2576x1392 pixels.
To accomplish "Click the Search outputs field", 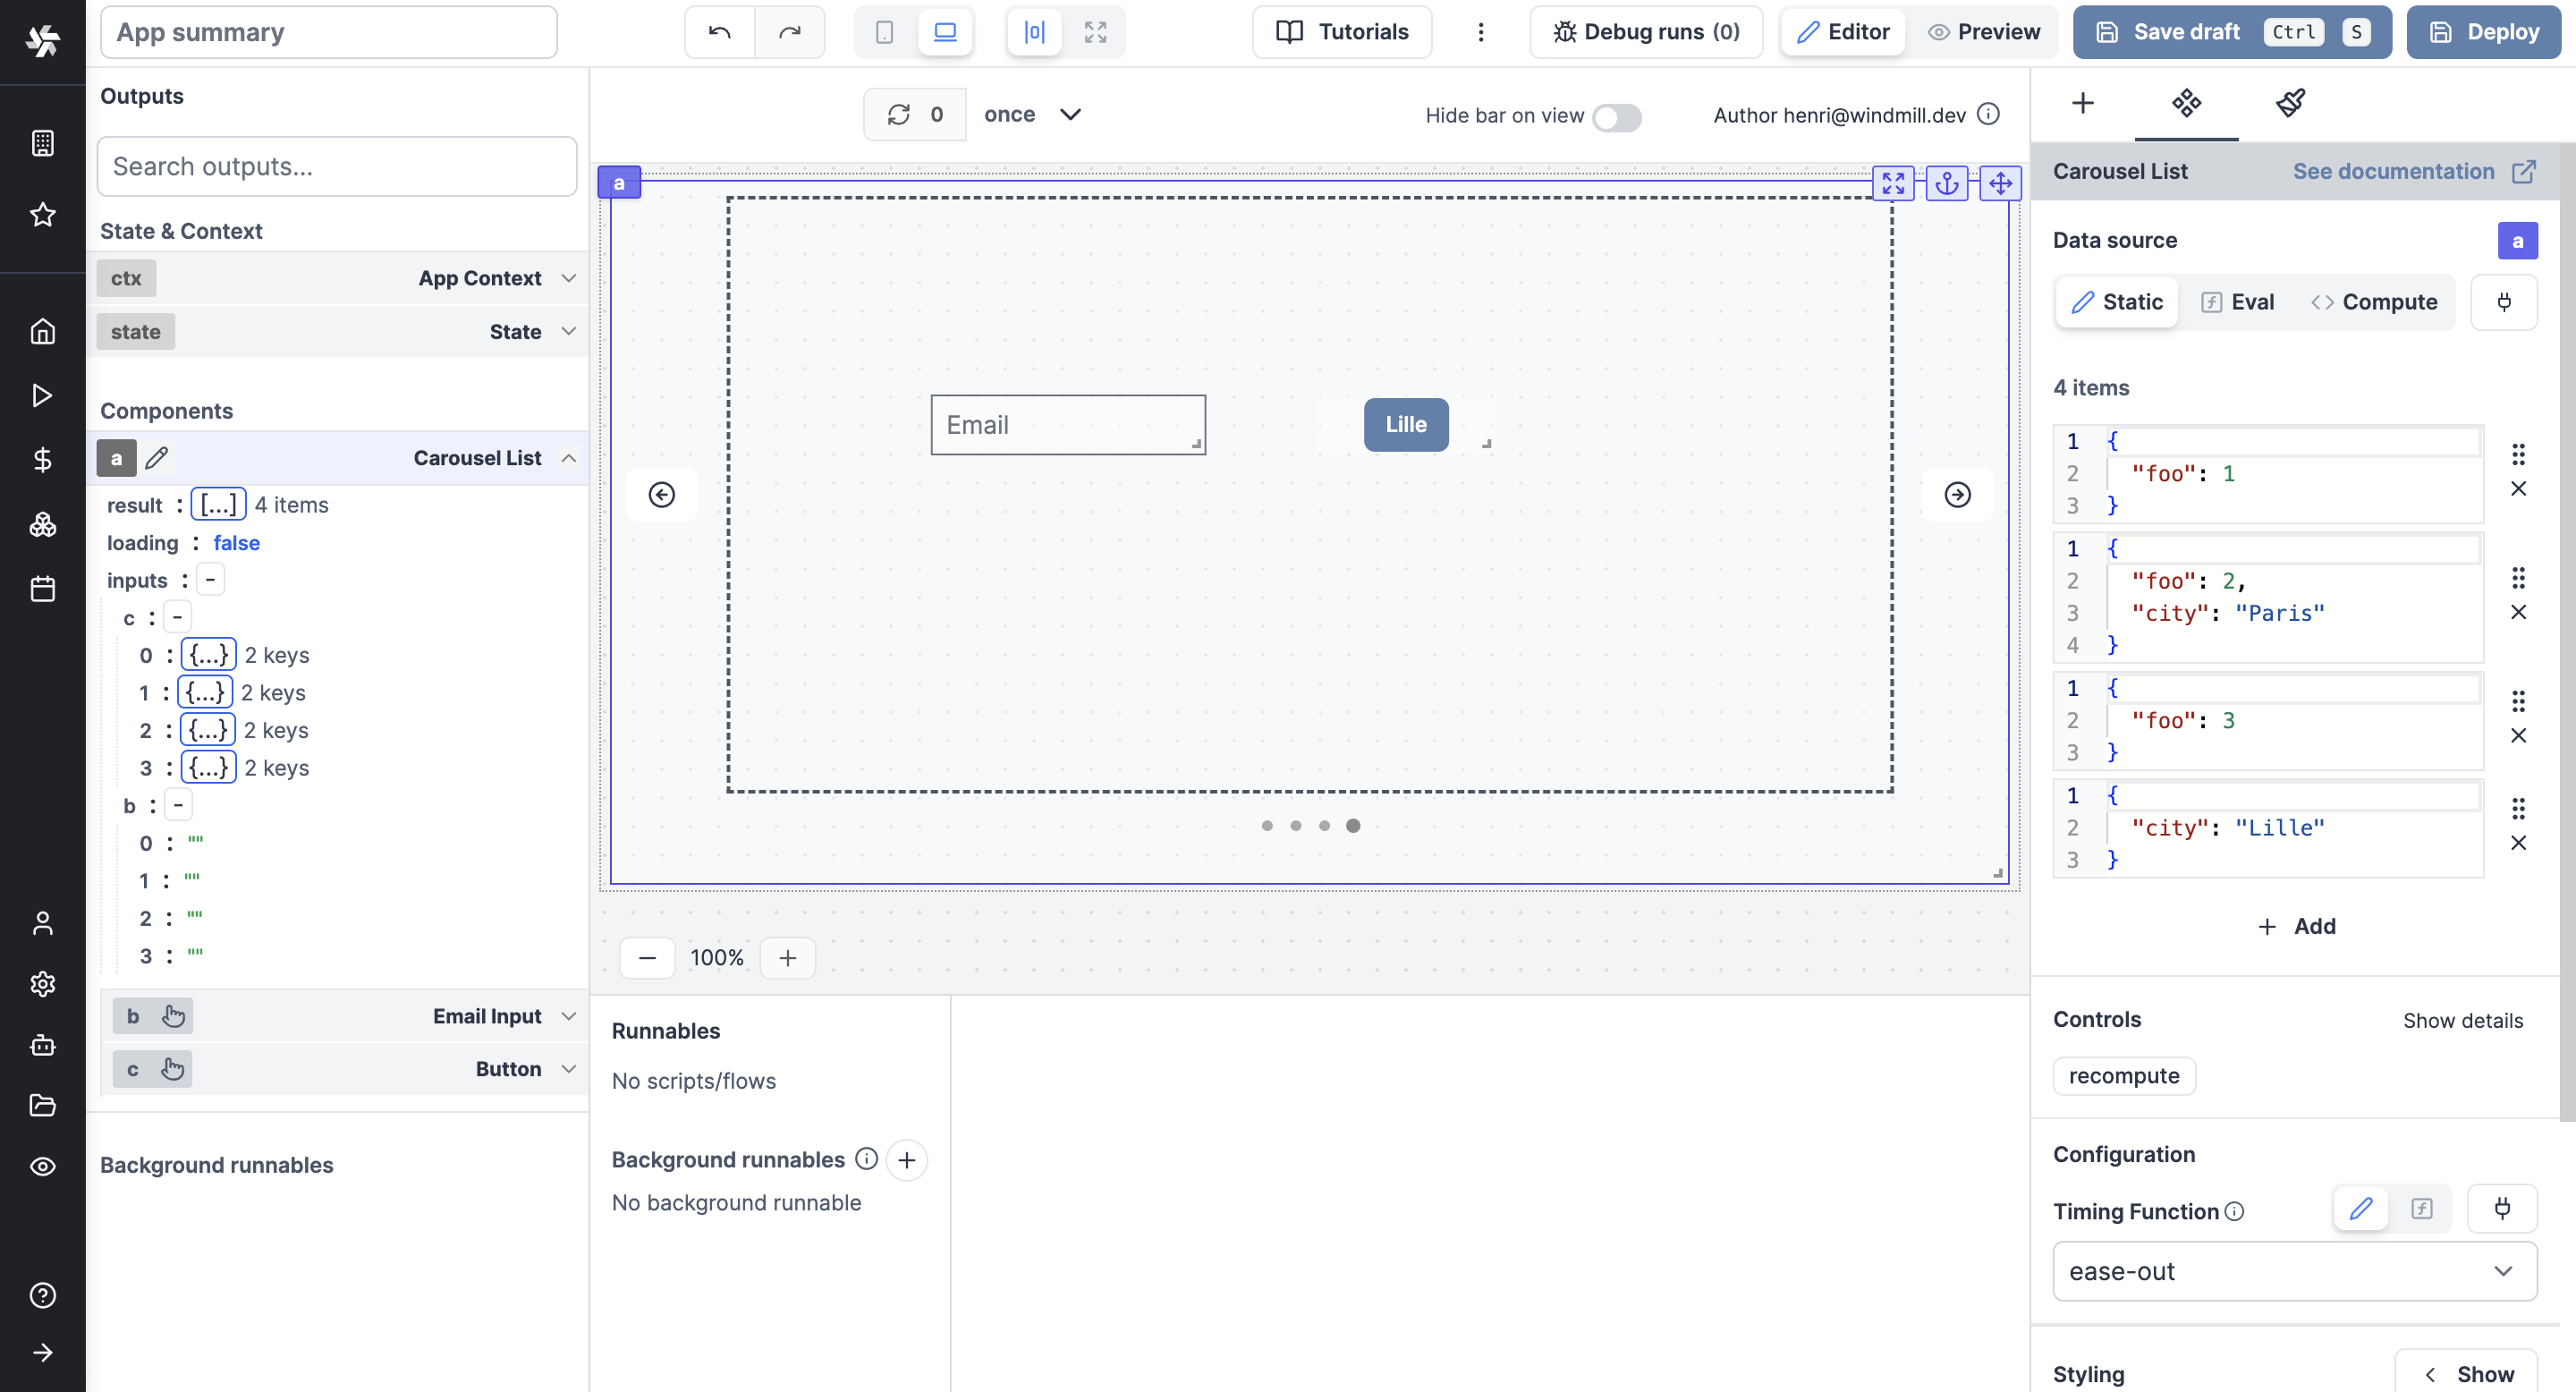I will 337,167.
